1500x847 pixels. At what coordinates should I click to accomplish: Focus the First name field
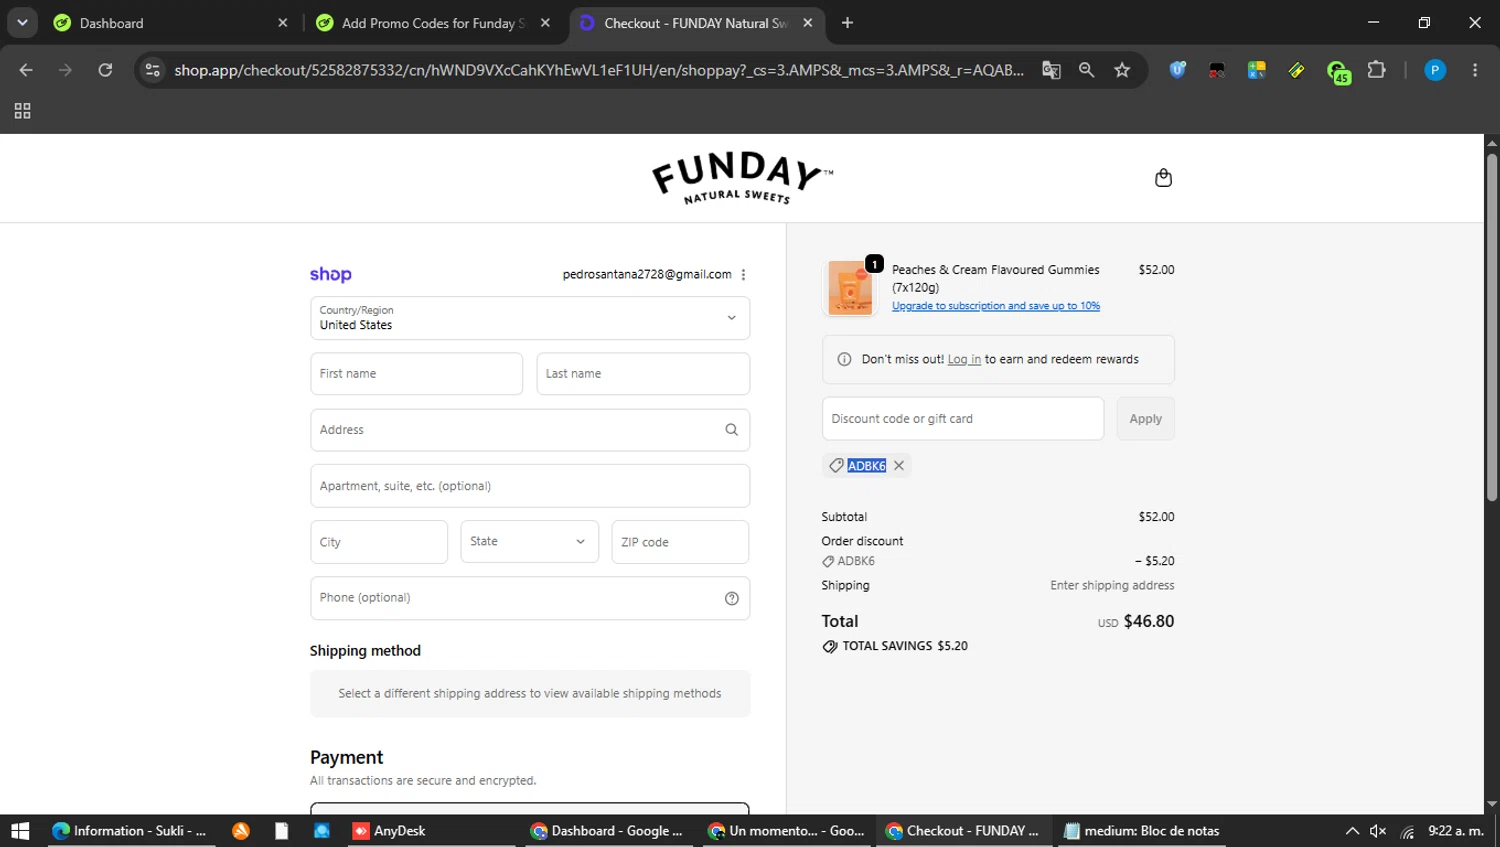(x=416, y=374)
